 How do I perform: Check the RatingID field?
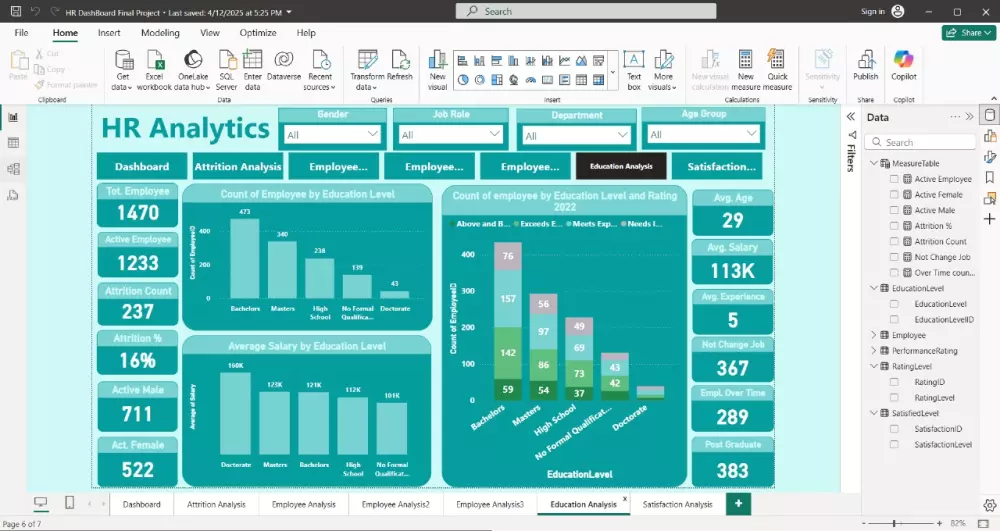[894, 382]
